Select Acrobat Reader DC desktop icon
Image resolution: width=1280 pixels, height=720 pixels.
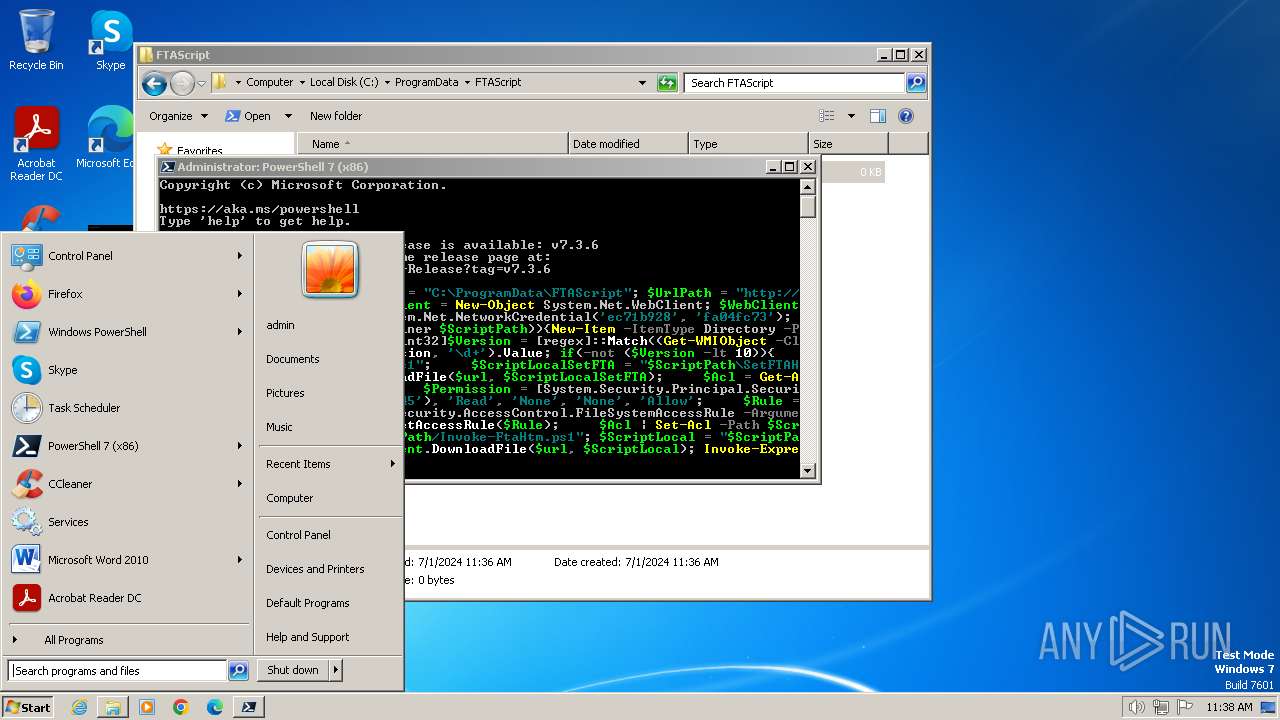(x=36, y=144)
